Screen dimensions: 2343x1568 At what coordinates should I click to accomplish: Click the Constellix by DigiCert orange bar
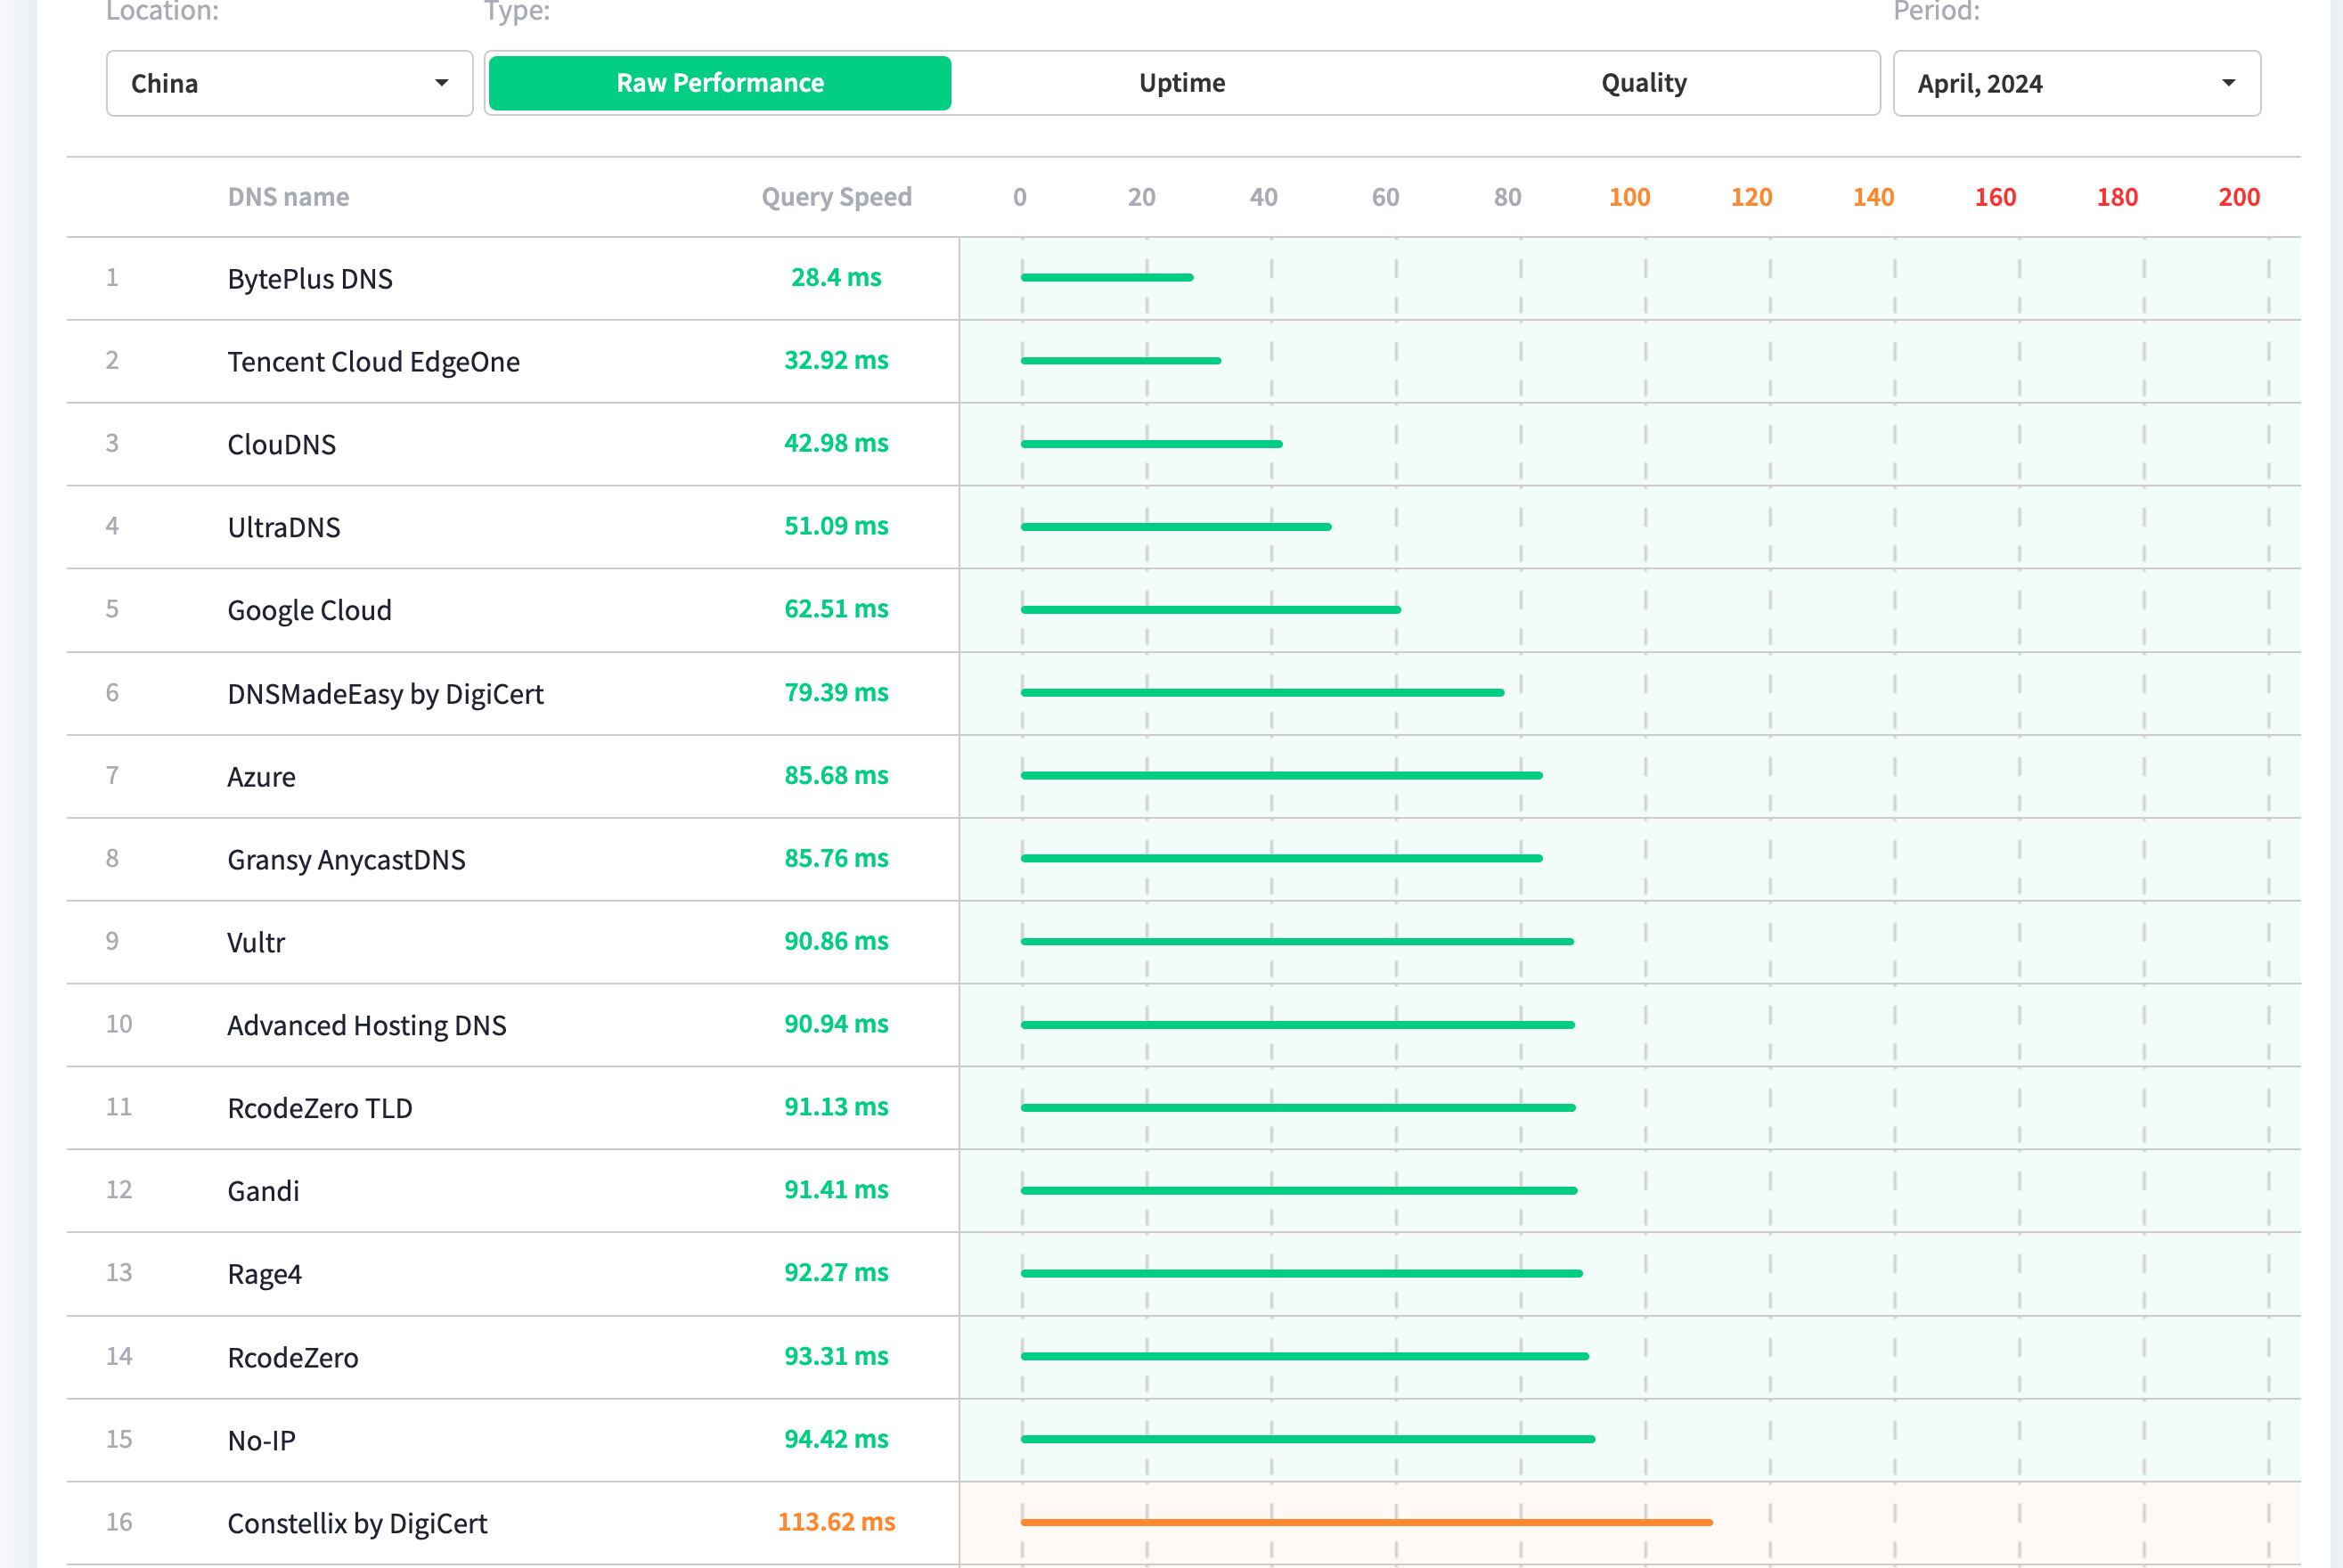click(1365, 1522)
